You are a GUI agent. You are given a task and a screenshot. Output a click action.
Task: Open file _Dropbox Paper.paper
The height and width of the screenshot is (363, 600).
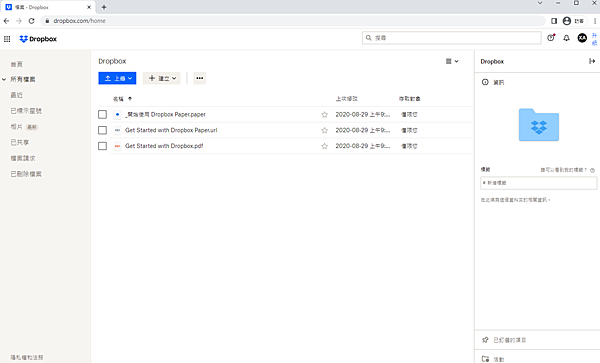(x=165, y=114)
